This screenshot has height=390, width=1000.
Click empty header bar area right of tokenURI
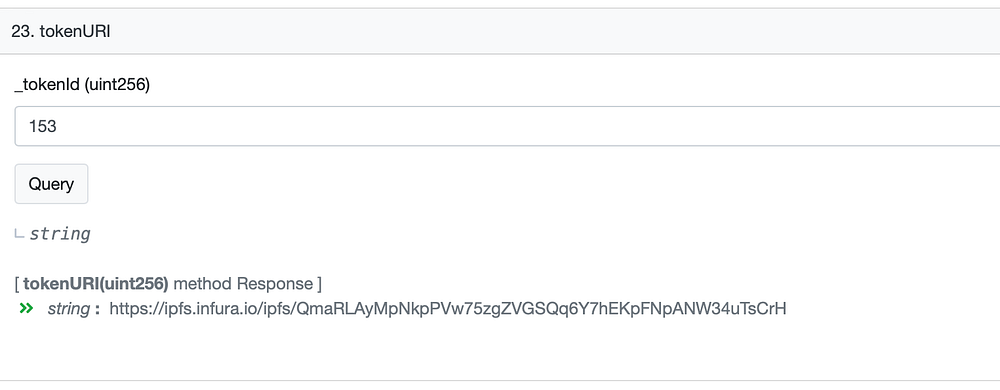coord(555,31)
